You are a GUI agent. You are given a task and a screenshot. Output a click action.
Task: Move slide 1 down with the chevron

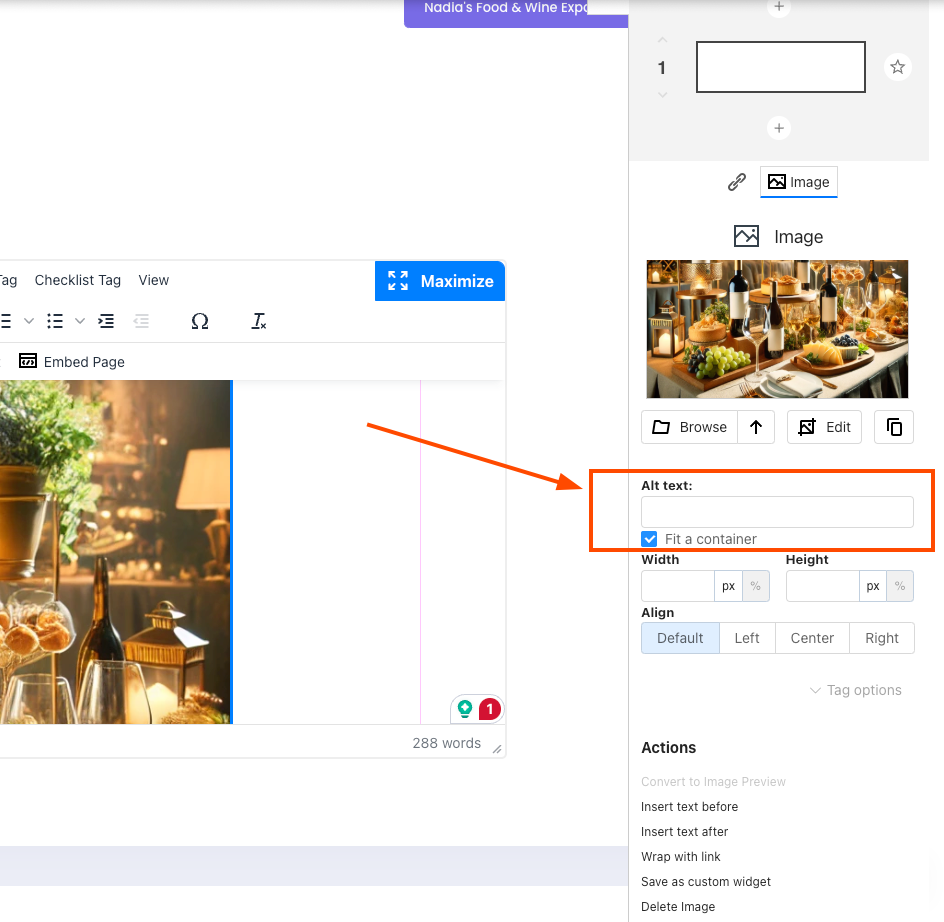pyautogui.click(x=662, y=95)
